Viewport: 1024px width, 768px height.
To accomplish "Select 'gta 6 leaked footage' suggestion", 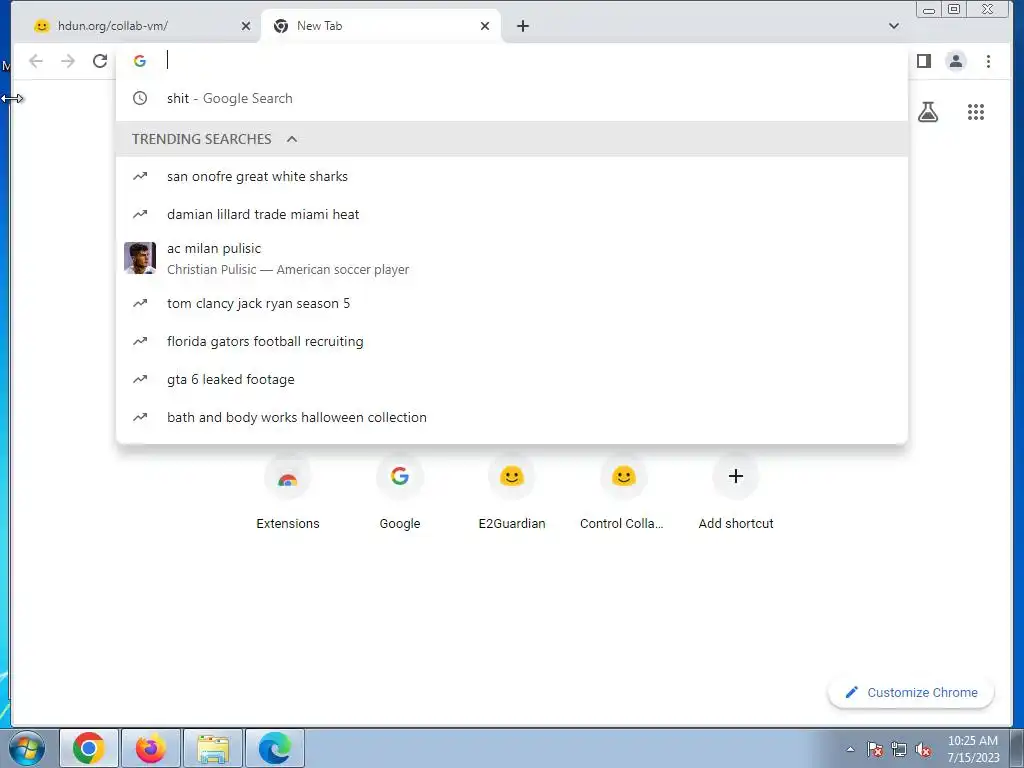I will tap(512, 379).
